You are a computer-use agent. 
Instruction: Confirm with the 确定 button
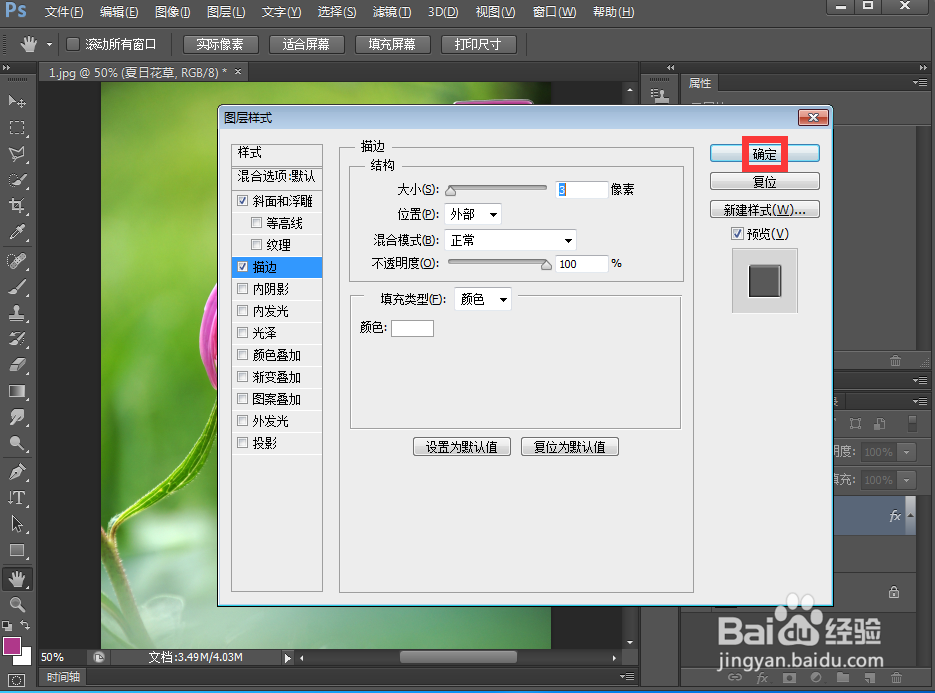coord(764,153)
